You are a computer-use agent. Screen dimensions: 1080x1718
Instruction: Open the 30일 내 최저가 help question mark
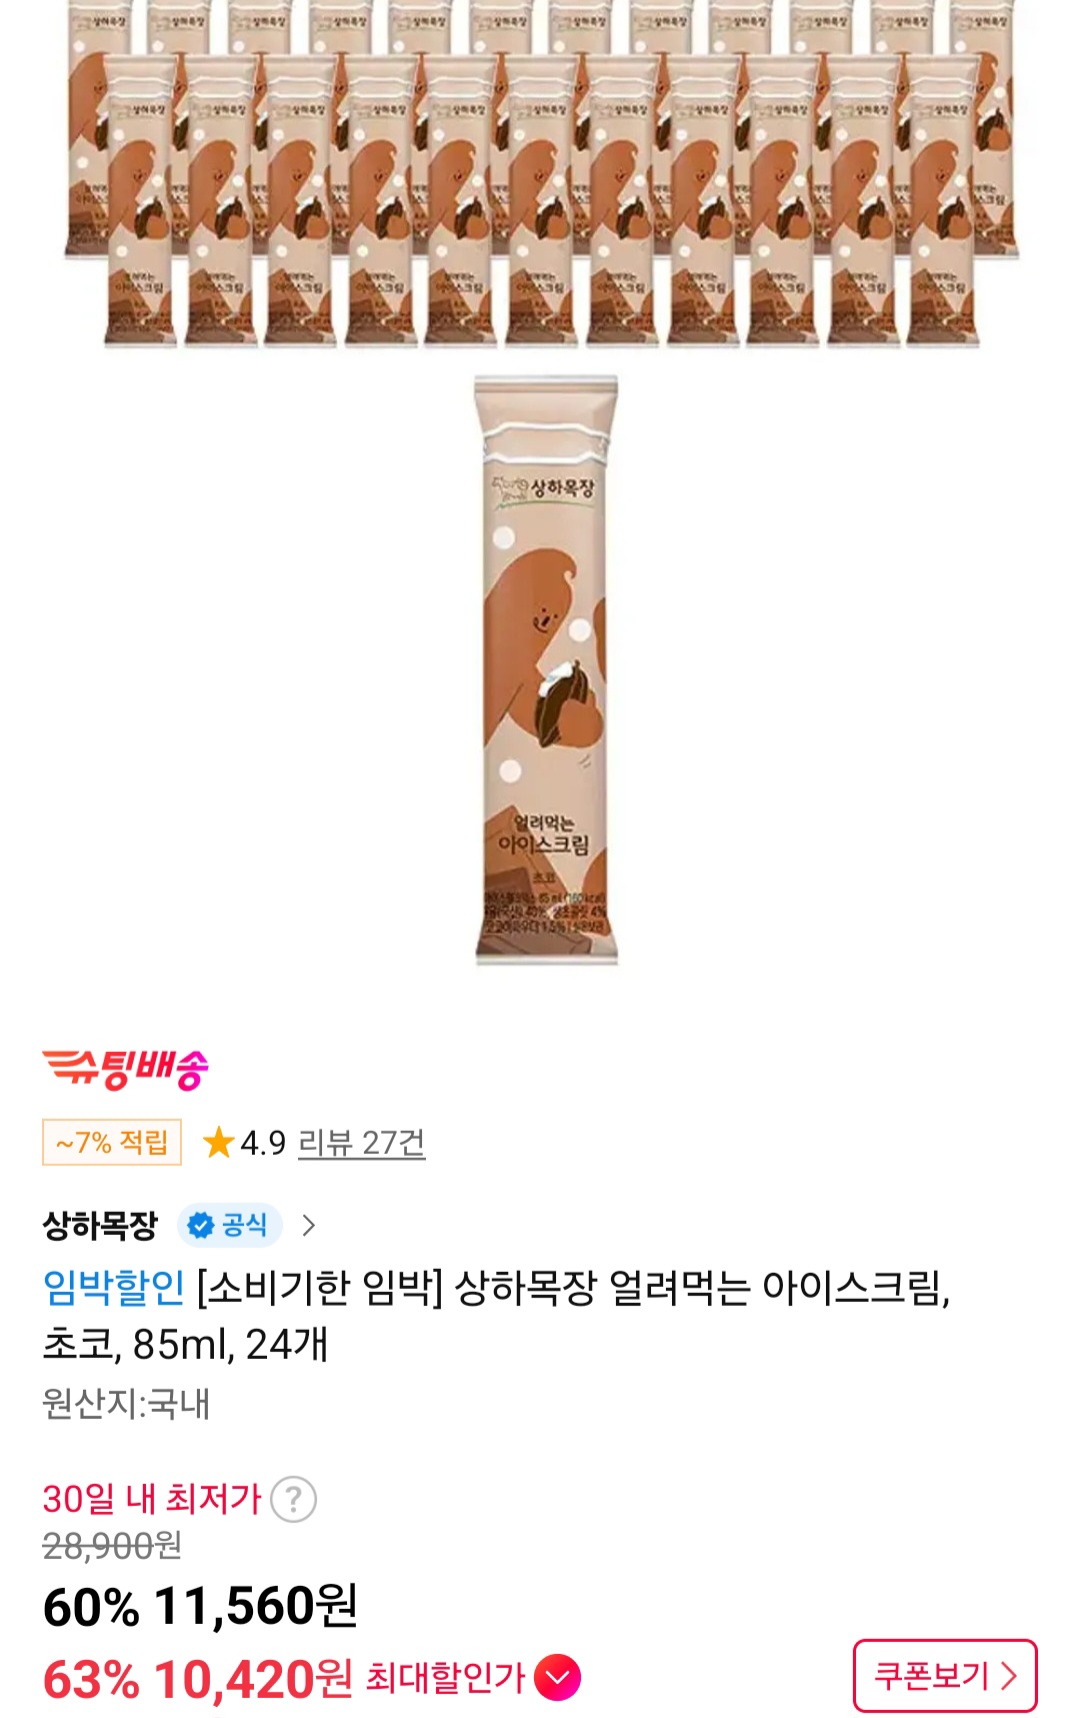tap(293, 1499)
